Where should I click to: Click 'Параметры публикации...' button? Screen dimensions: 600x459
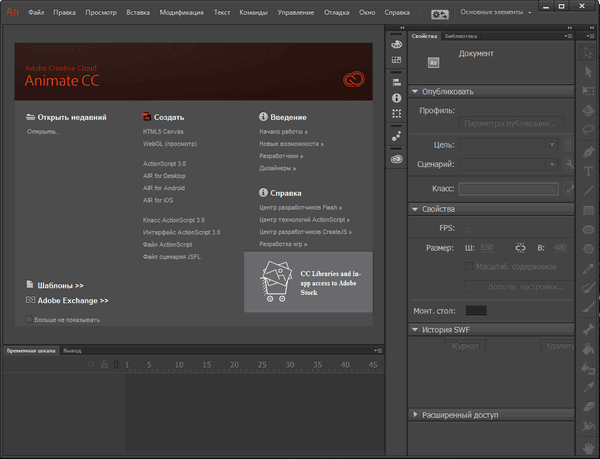tap(511, 123)
